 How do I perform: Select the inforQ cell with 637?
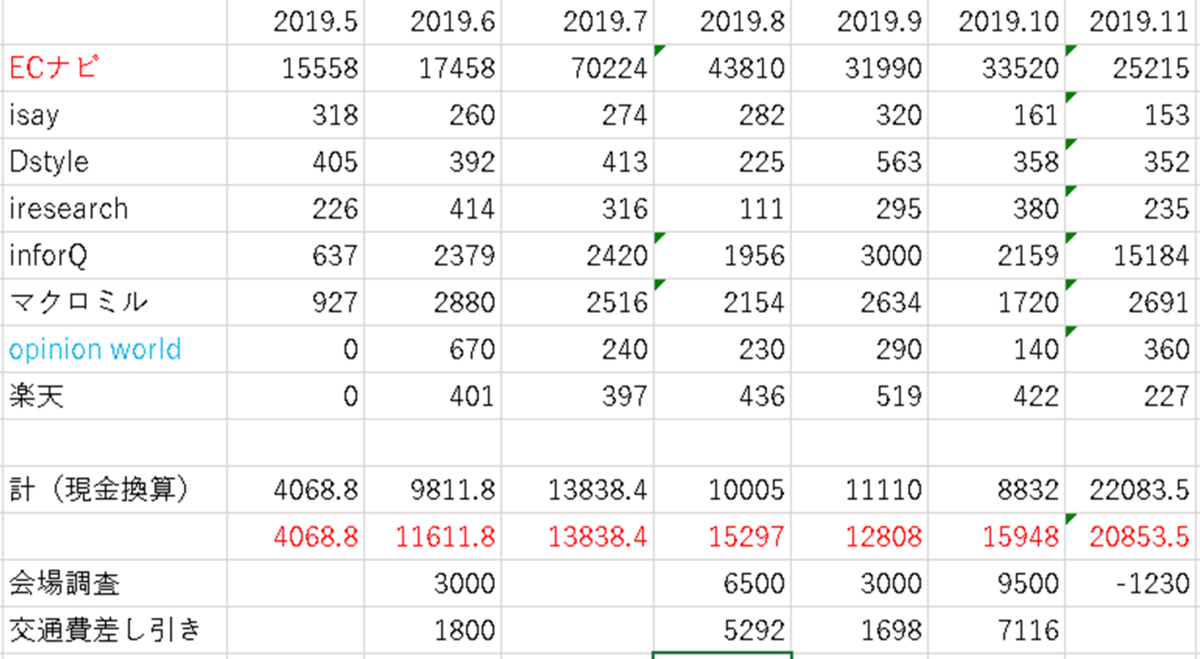click(x=296, y=256)
